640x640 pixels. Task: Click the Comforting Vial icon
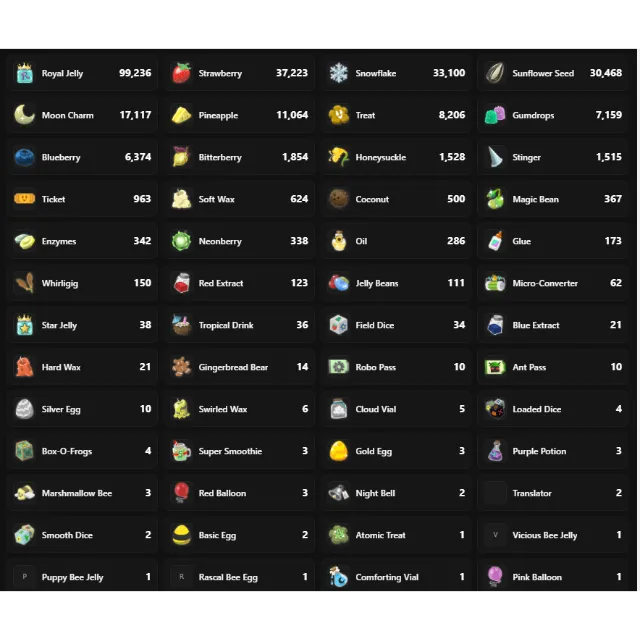(338, 577)
